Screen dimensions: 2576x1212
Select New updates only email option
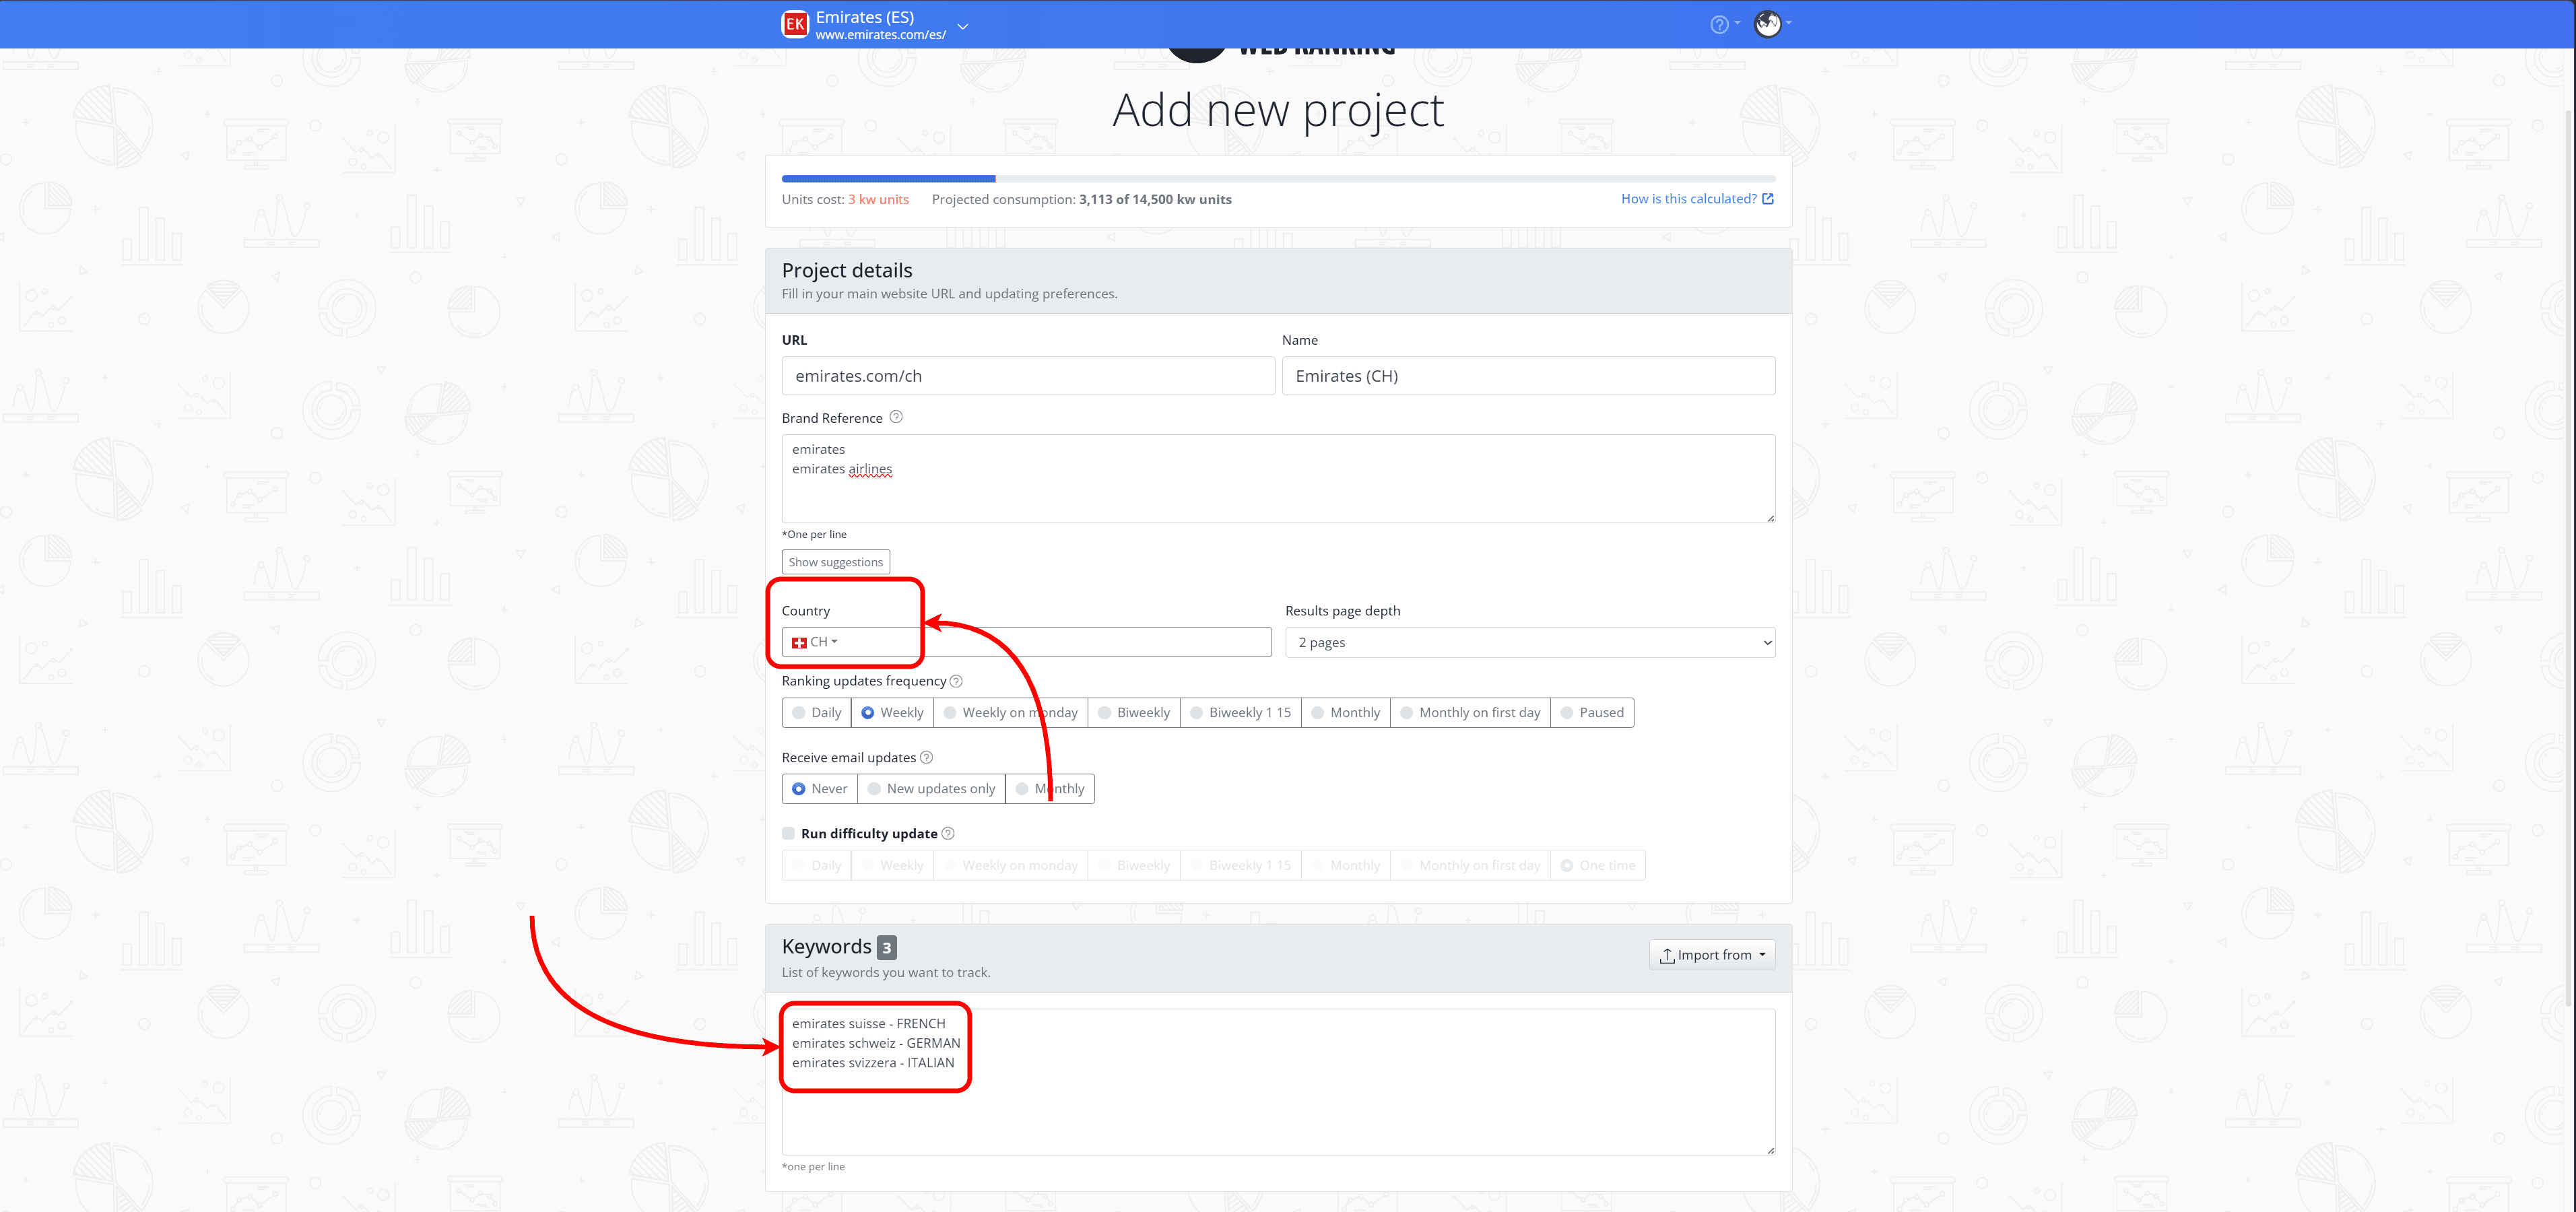(932, 788)
